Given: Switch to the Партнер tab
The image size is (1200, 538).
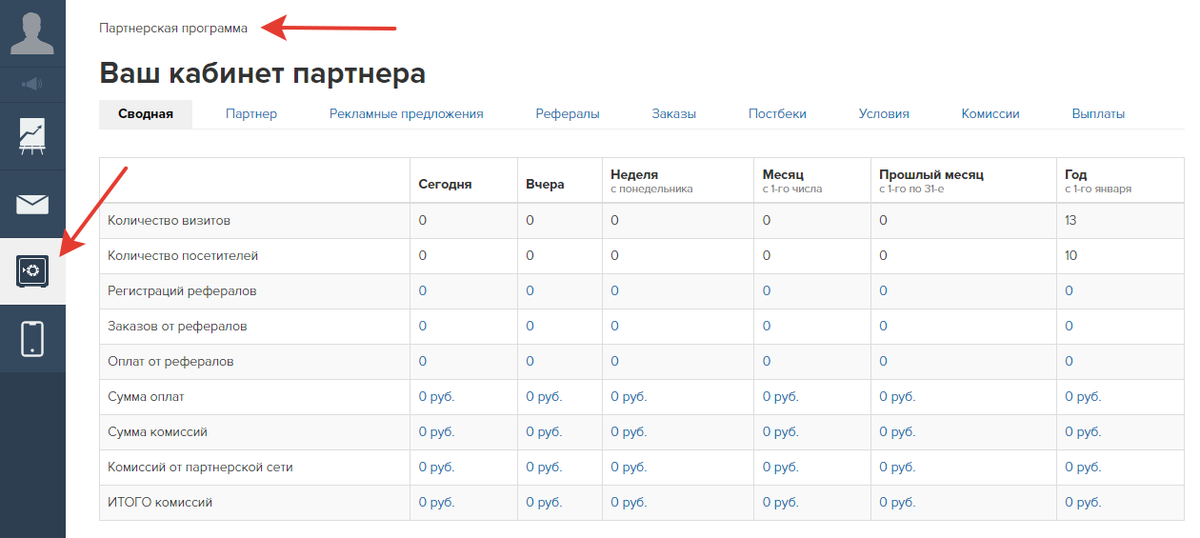Looking at the screenshot, I should (251, 114).
